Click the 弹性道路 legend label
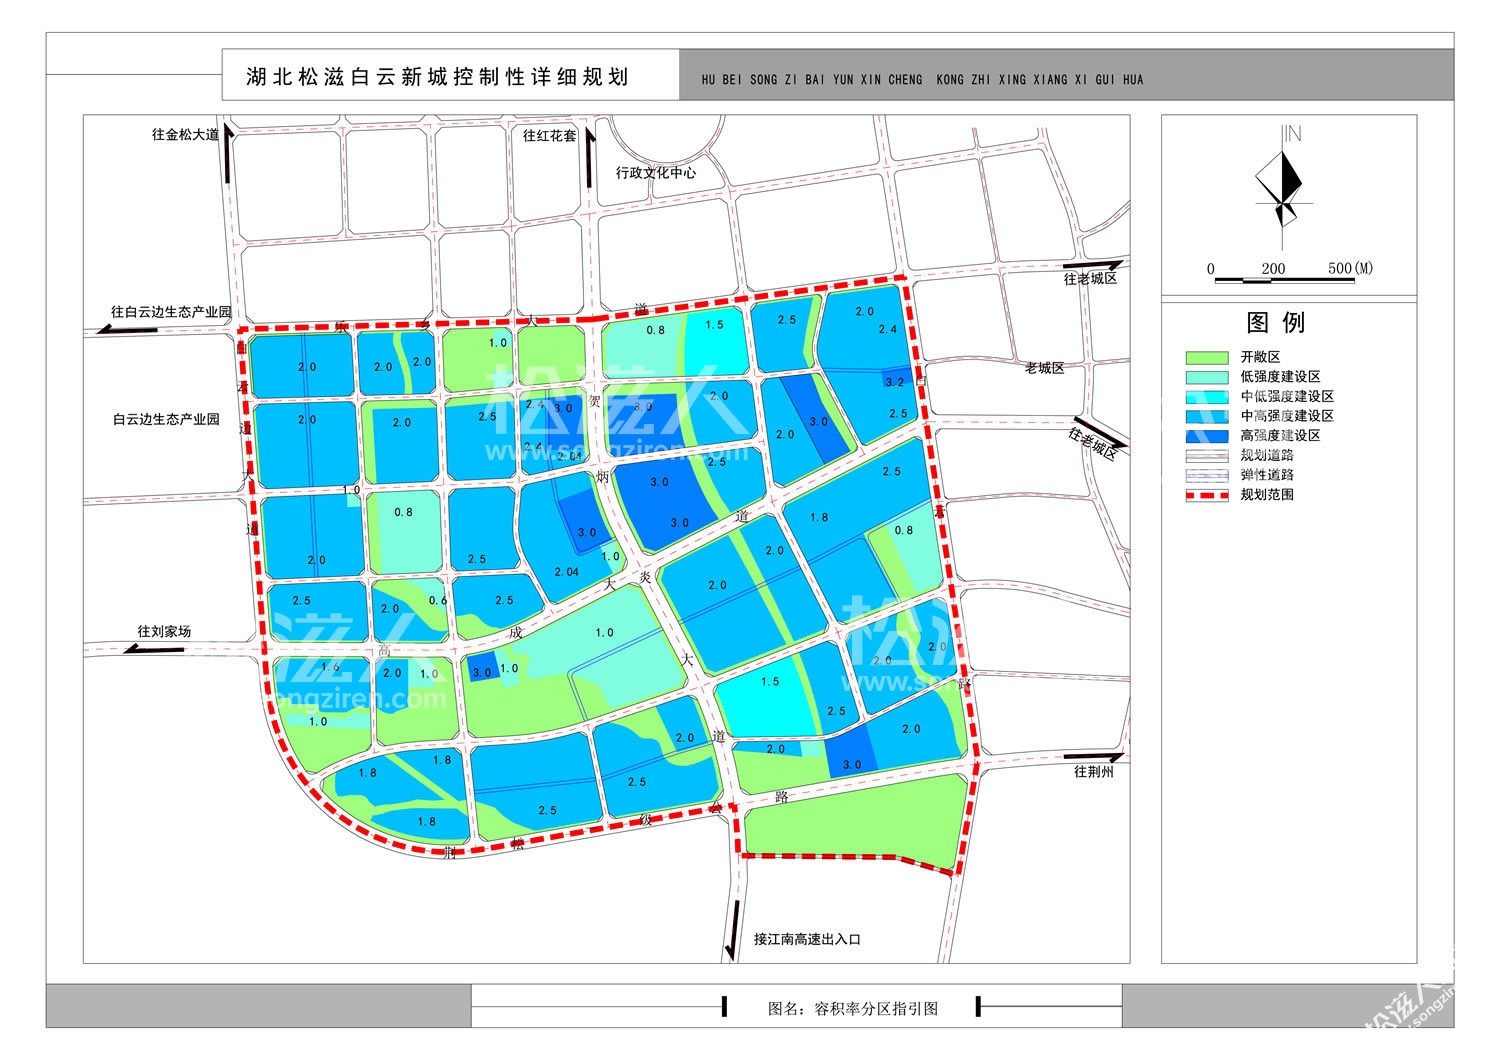Image resolution: width=1500 pixels, height=1059 pixels. coord(1267,475)
